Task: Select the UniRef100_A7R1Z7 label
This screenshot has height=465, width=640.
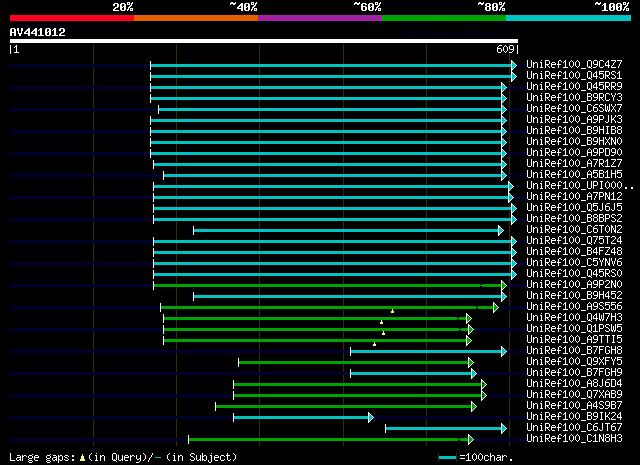Action: (x=574, y=164)
